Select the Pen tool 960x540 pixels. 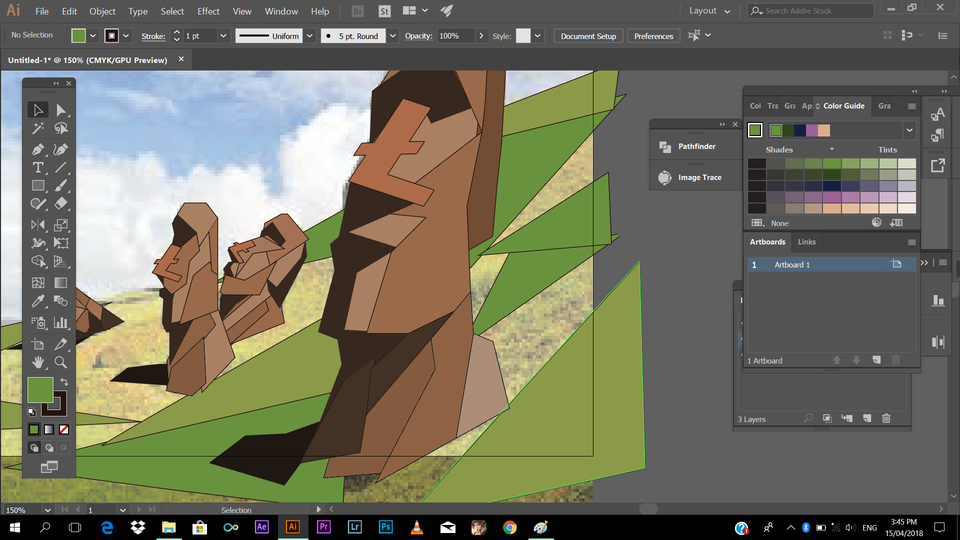coord(38,148)
